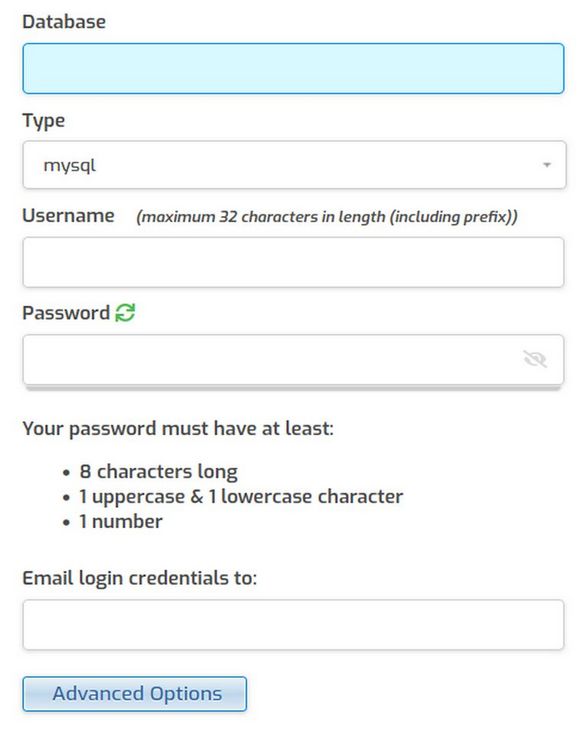Click the '8 characters long' requirement
The height and width of the screenshot is (732, 586).
[x=158, y=472]
